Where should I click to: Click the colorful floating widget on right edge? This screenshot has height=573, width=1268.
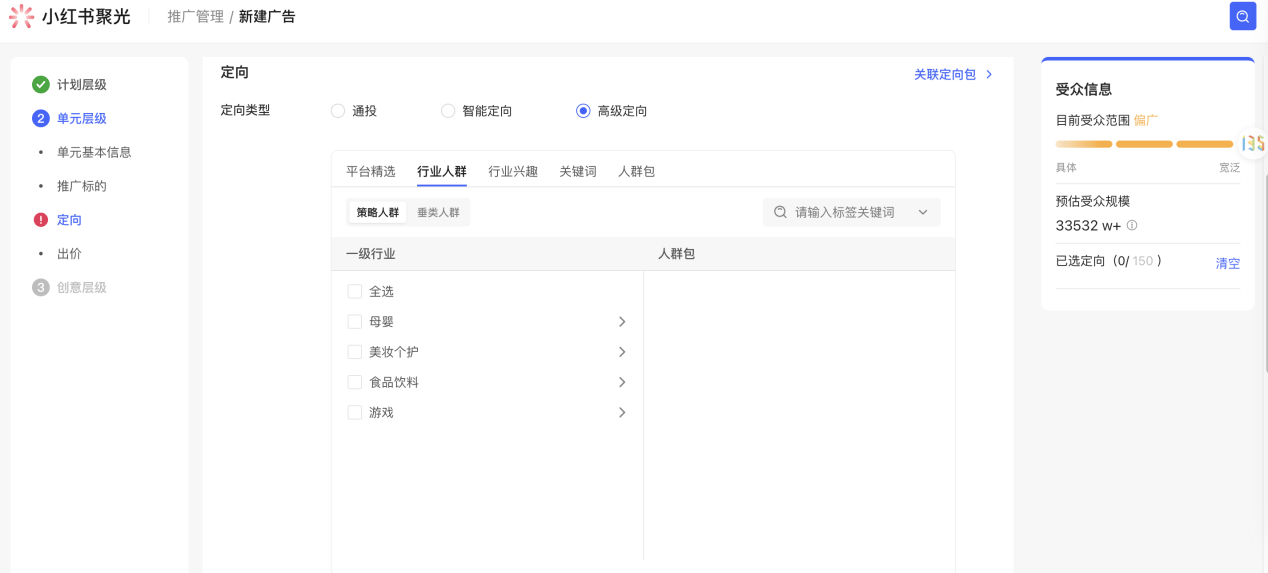point(1253,143)
